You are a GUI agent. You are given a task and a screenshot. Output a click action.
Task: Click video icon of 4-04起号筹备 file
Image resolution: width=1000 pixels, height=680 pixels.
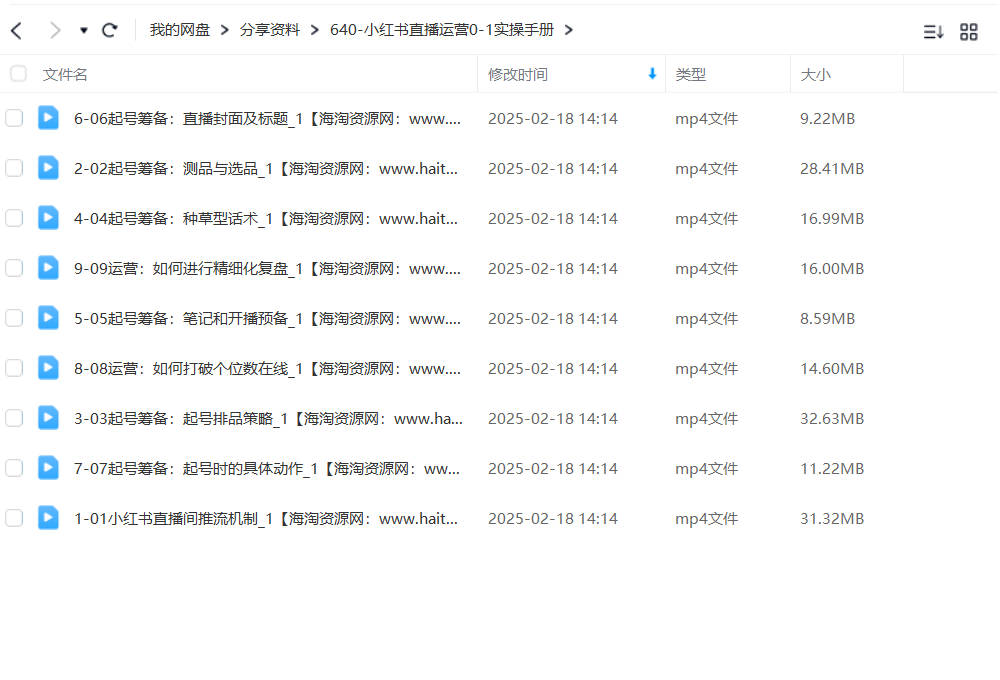pyautogui.click(x=48, y=218)
